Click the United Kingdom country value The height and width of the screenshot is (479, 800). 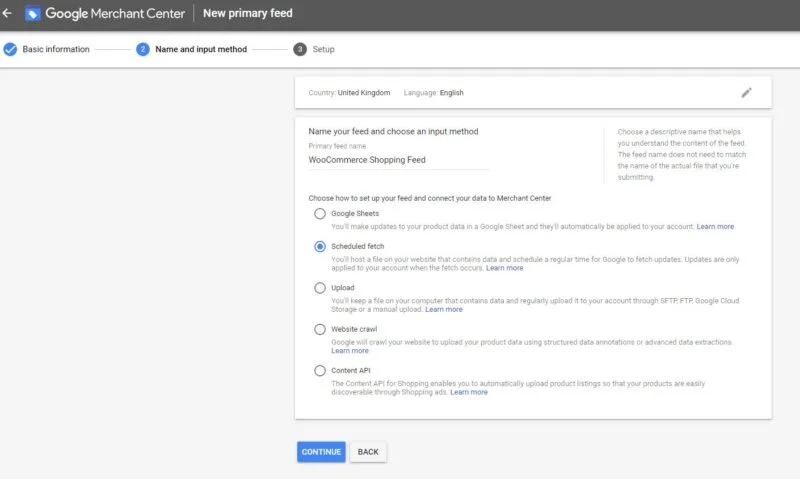coord(364,93)
